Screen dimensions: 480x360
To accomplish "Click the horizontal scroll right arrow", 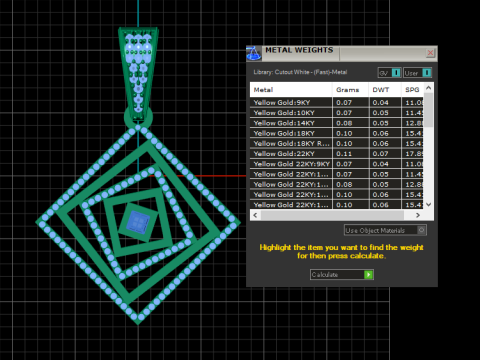I will 418,215.
